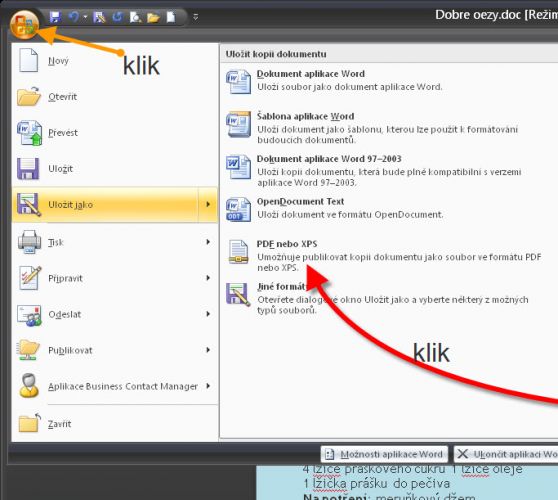The height and width of the screenshot is (500, 558).
Task: Click the Ukončit aplikaci Word button
Action: [x=506, y=454]
